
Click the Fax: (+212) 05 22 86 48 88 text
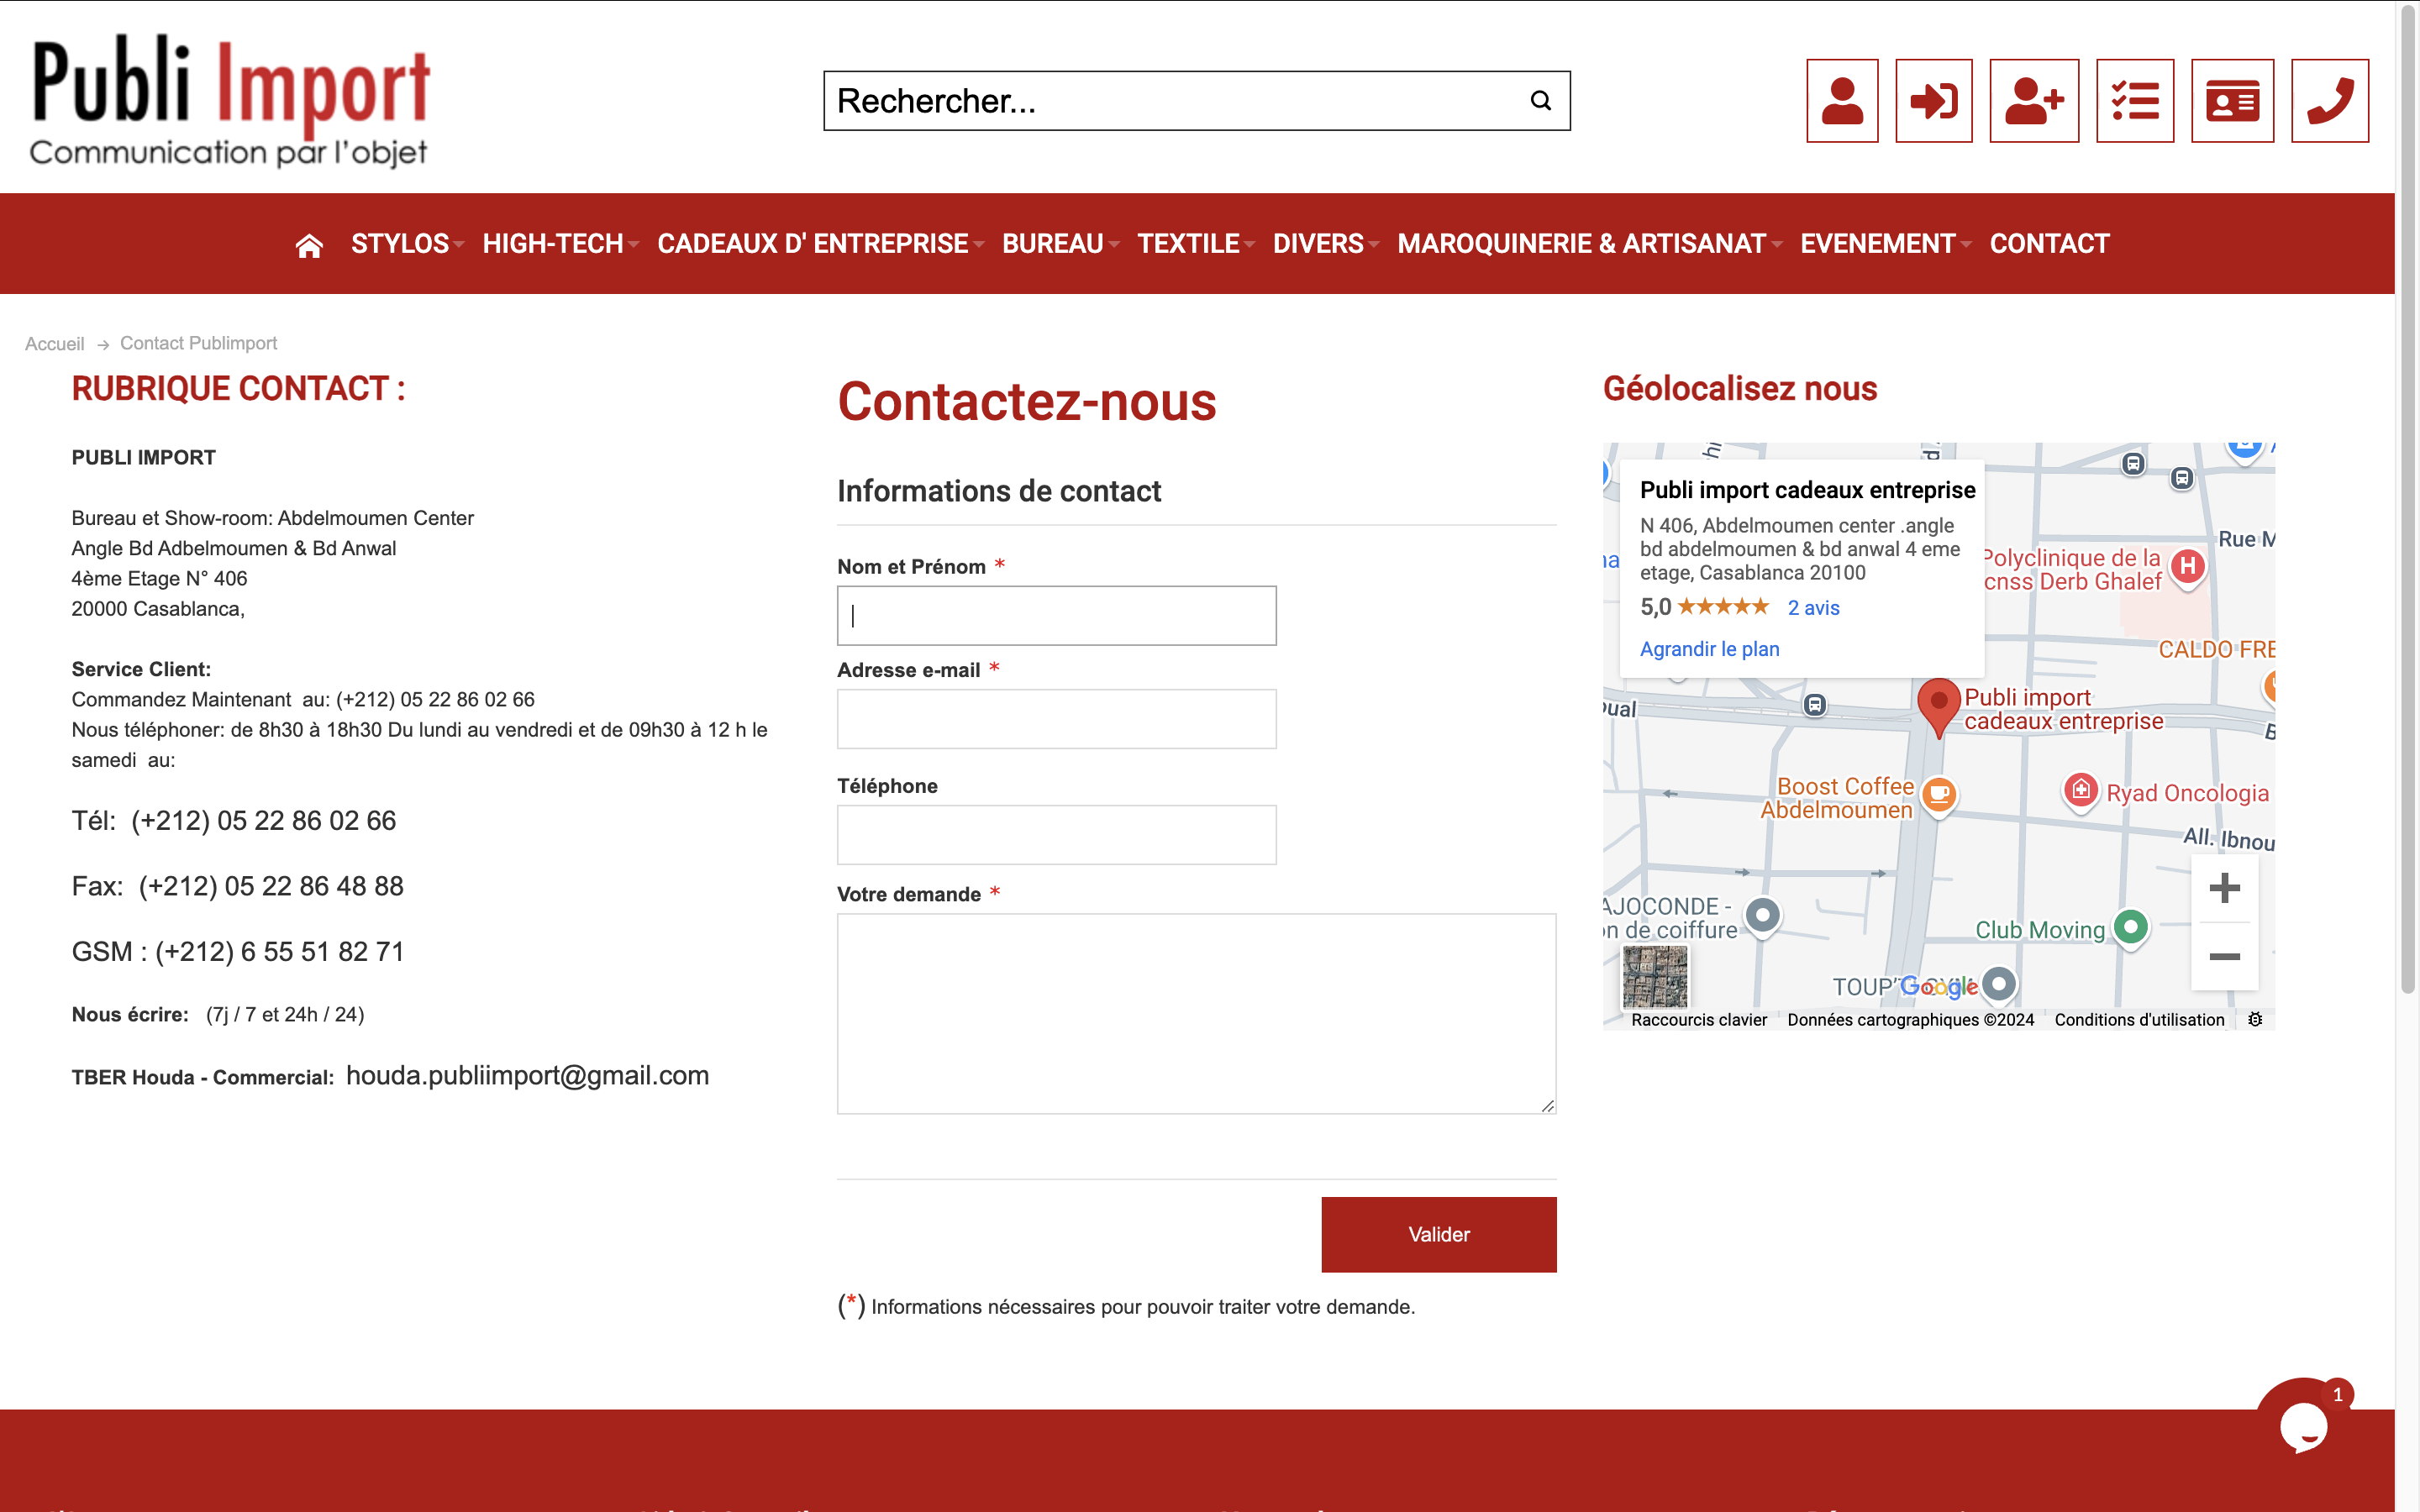(x=238, y=886)
